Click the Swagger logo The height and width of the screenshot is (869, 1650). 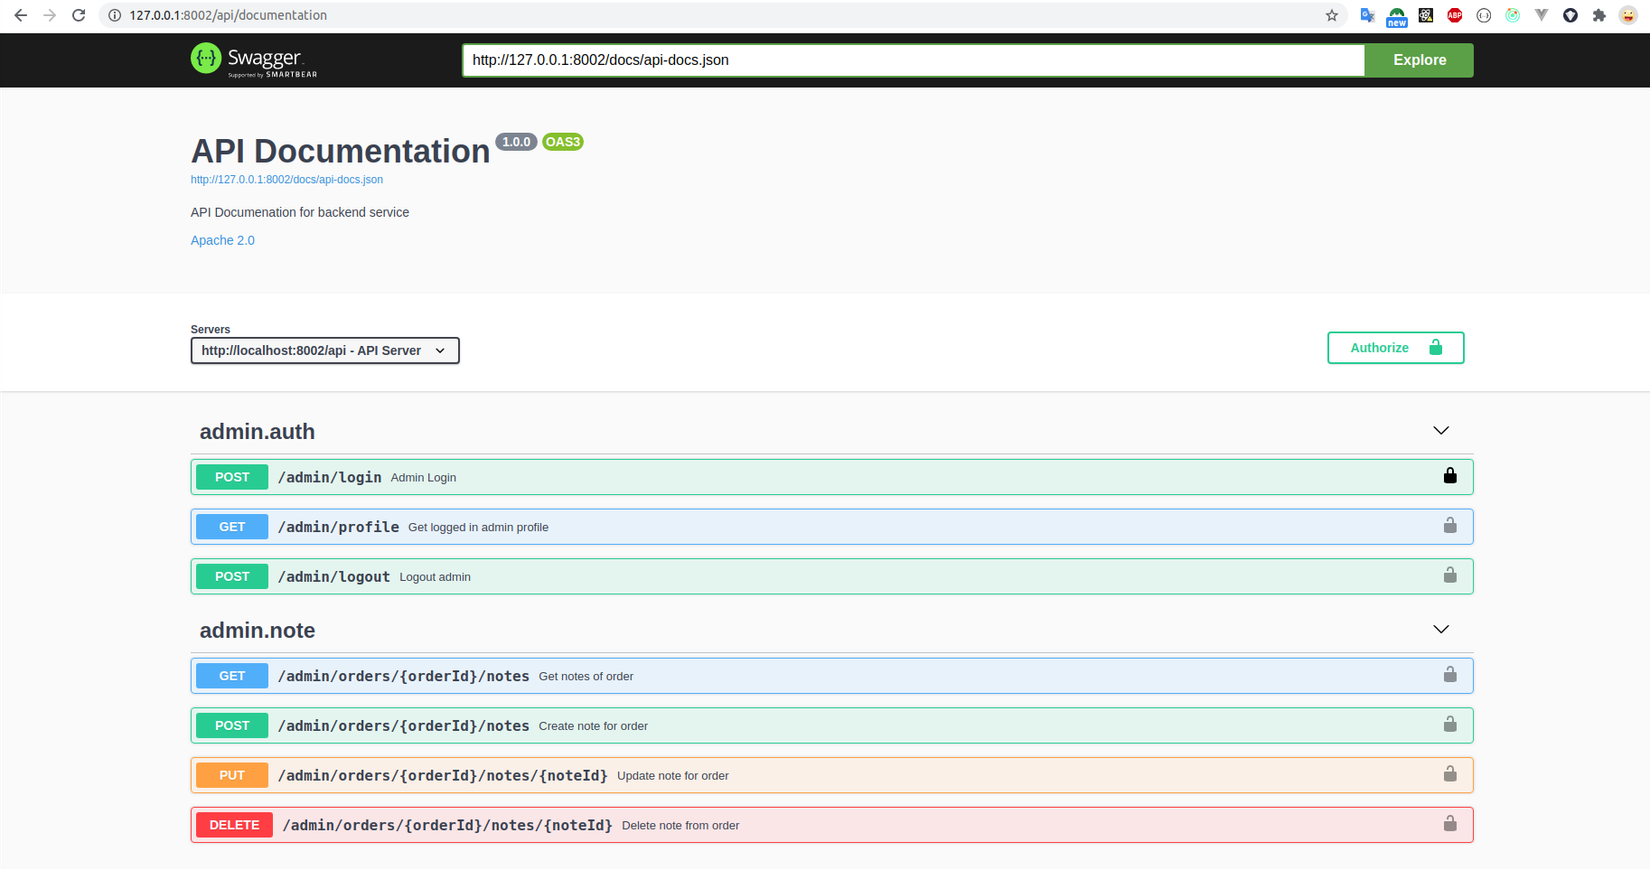(x=254, y=60)
